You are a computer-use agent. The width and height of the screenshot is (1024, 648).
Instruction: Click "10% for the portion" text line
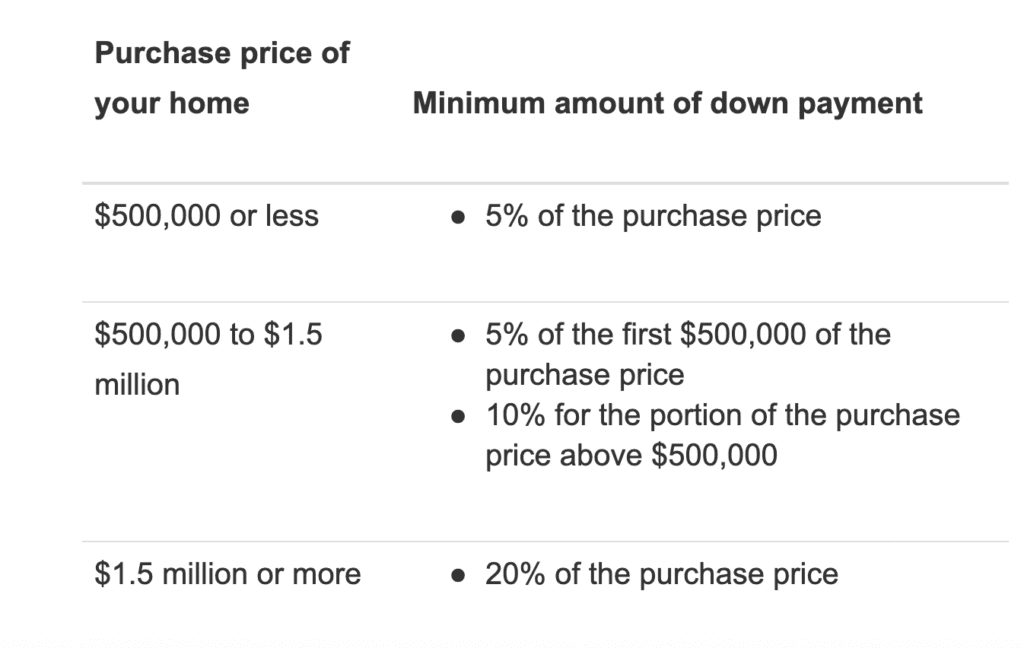pos(722,415)
